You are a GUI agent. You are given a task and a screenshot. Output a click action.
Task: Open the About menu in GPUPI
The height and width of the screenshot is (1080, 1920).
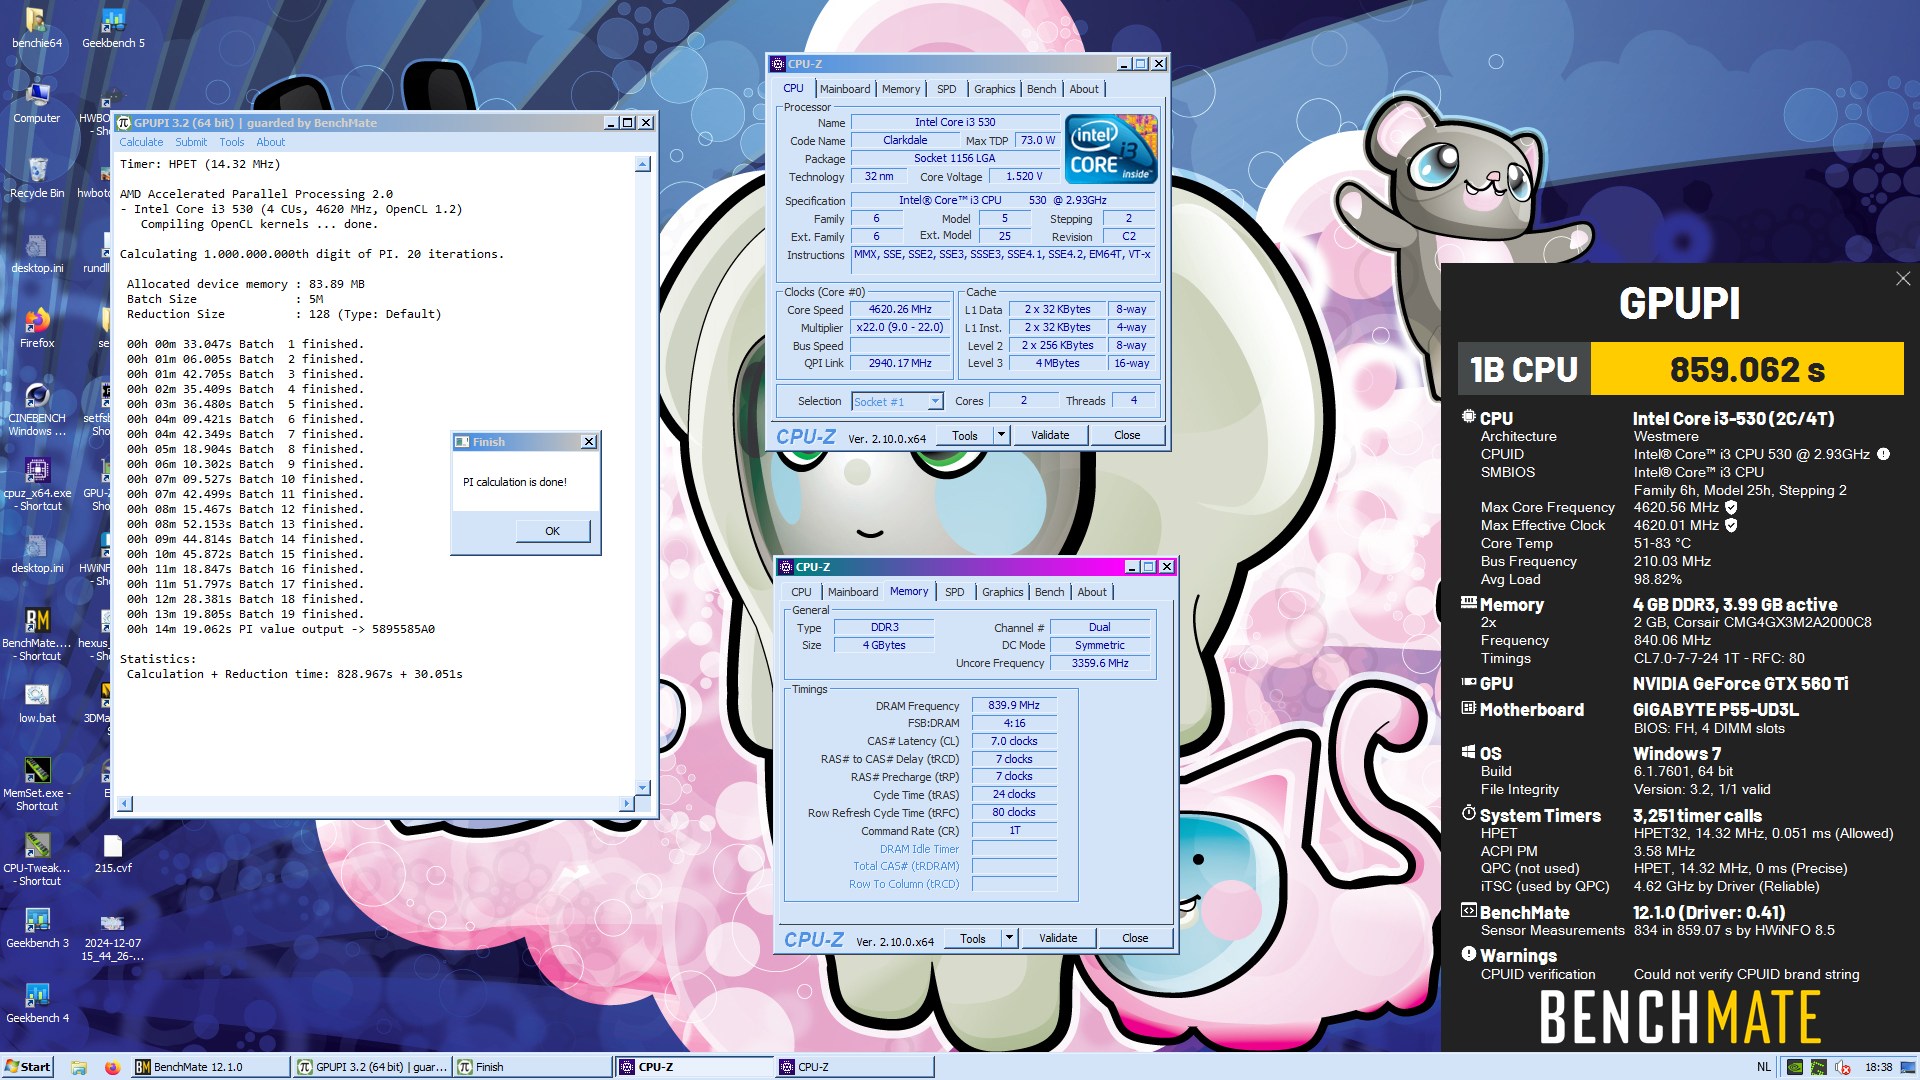point(270,142)
